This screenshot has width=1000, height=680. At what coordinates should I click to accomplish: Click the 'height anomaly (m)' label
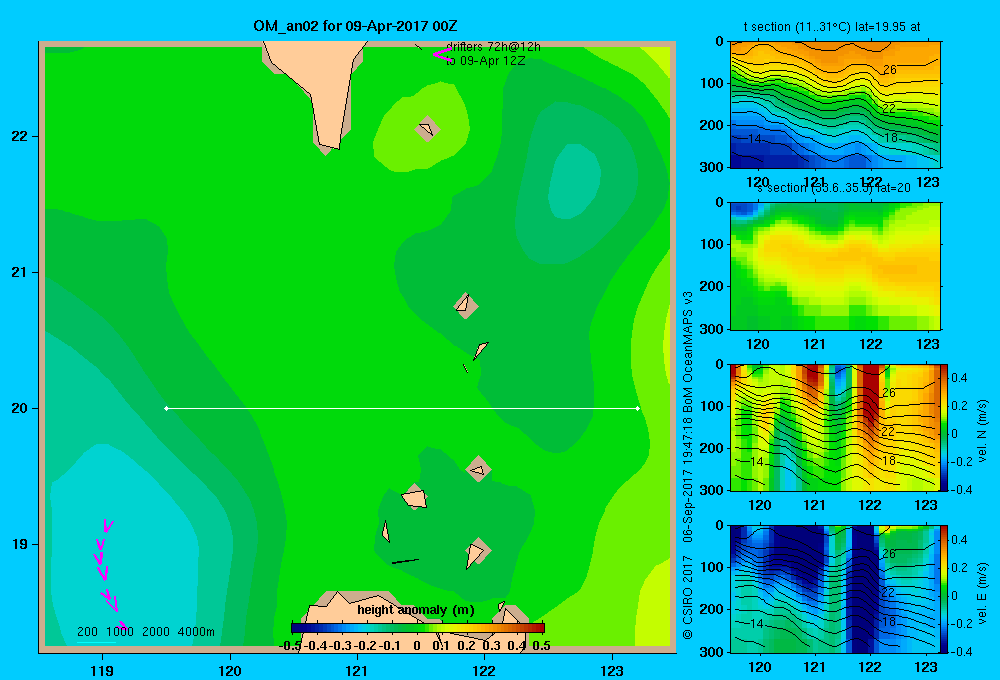(x=416, y=610)
